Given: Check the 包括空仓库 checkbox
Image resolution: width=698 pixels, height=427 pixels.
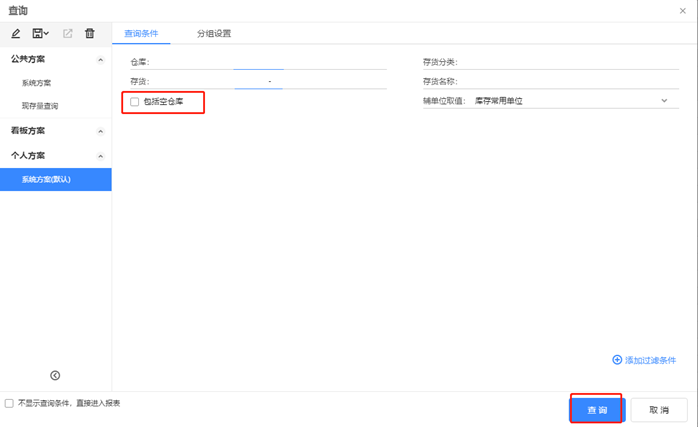Looking at the screenshot, I should coord(134,102).
